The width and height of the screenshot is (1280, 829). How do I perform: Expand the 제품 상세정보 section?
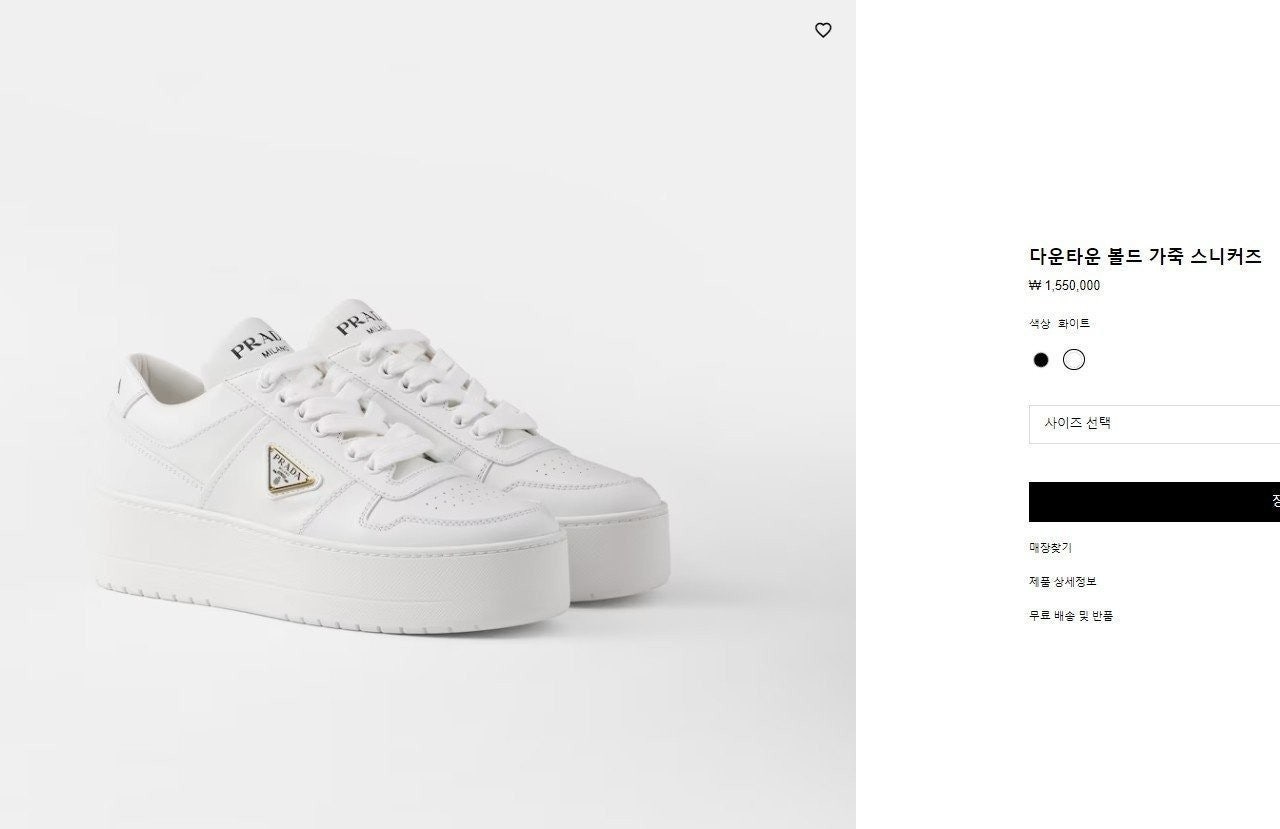click(1062, 582)
